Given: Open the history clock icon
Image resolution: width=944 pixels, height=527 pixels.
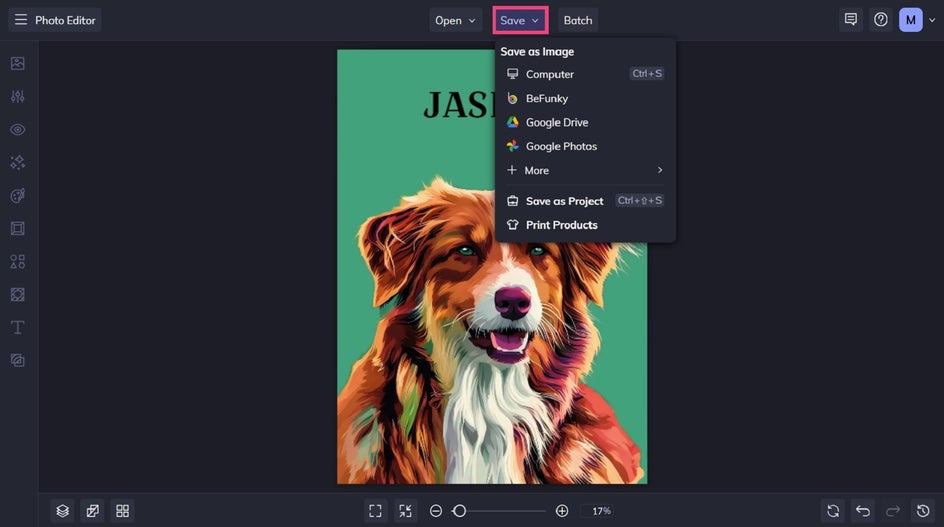Looking at the screenshot, I should [x=923, y=511].
